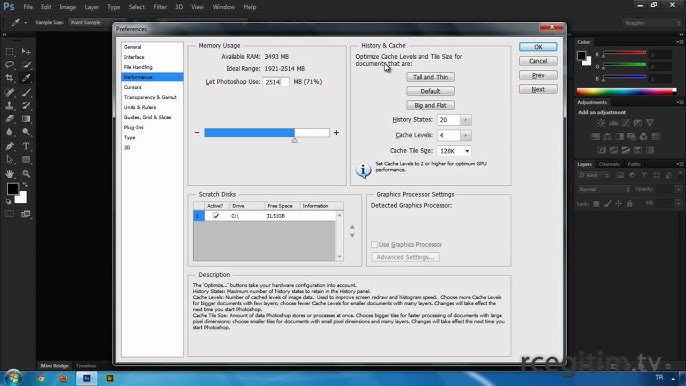Go to the Next preferences page
Viewport: 686px width, 386px height.
click(x=538, y=89)
